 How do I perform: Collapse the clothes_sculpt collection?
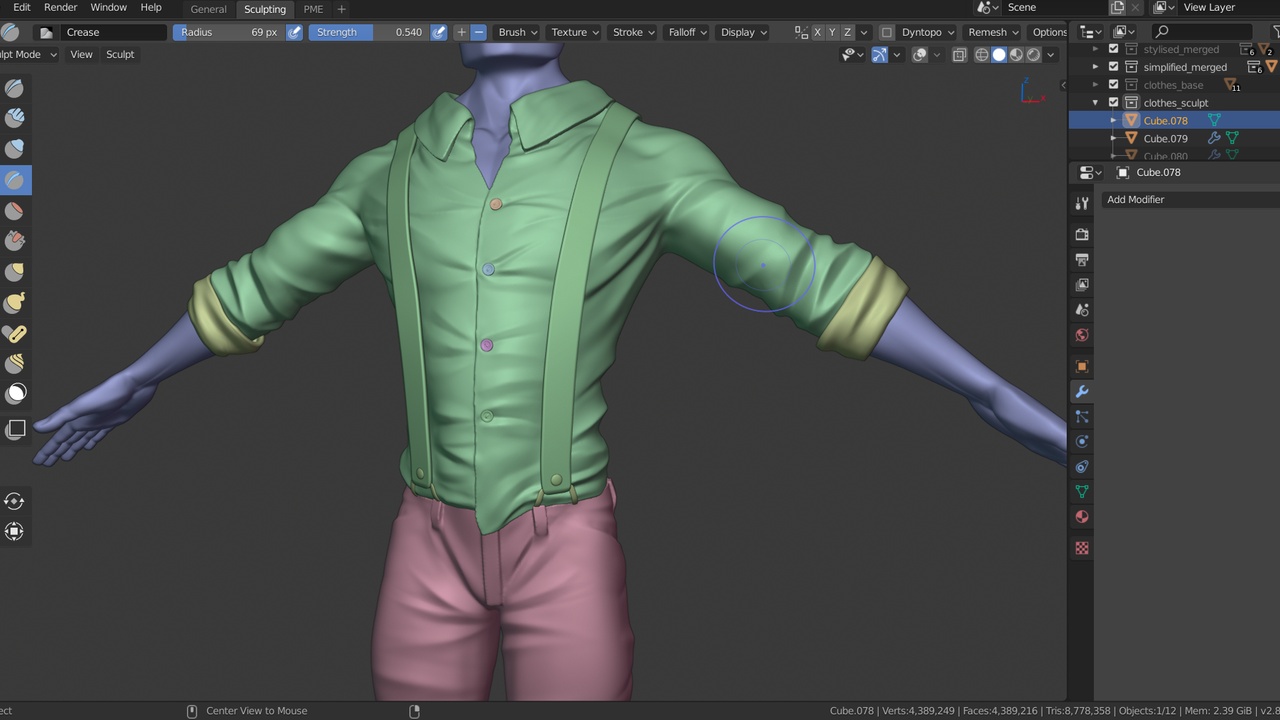(1095, 103)
